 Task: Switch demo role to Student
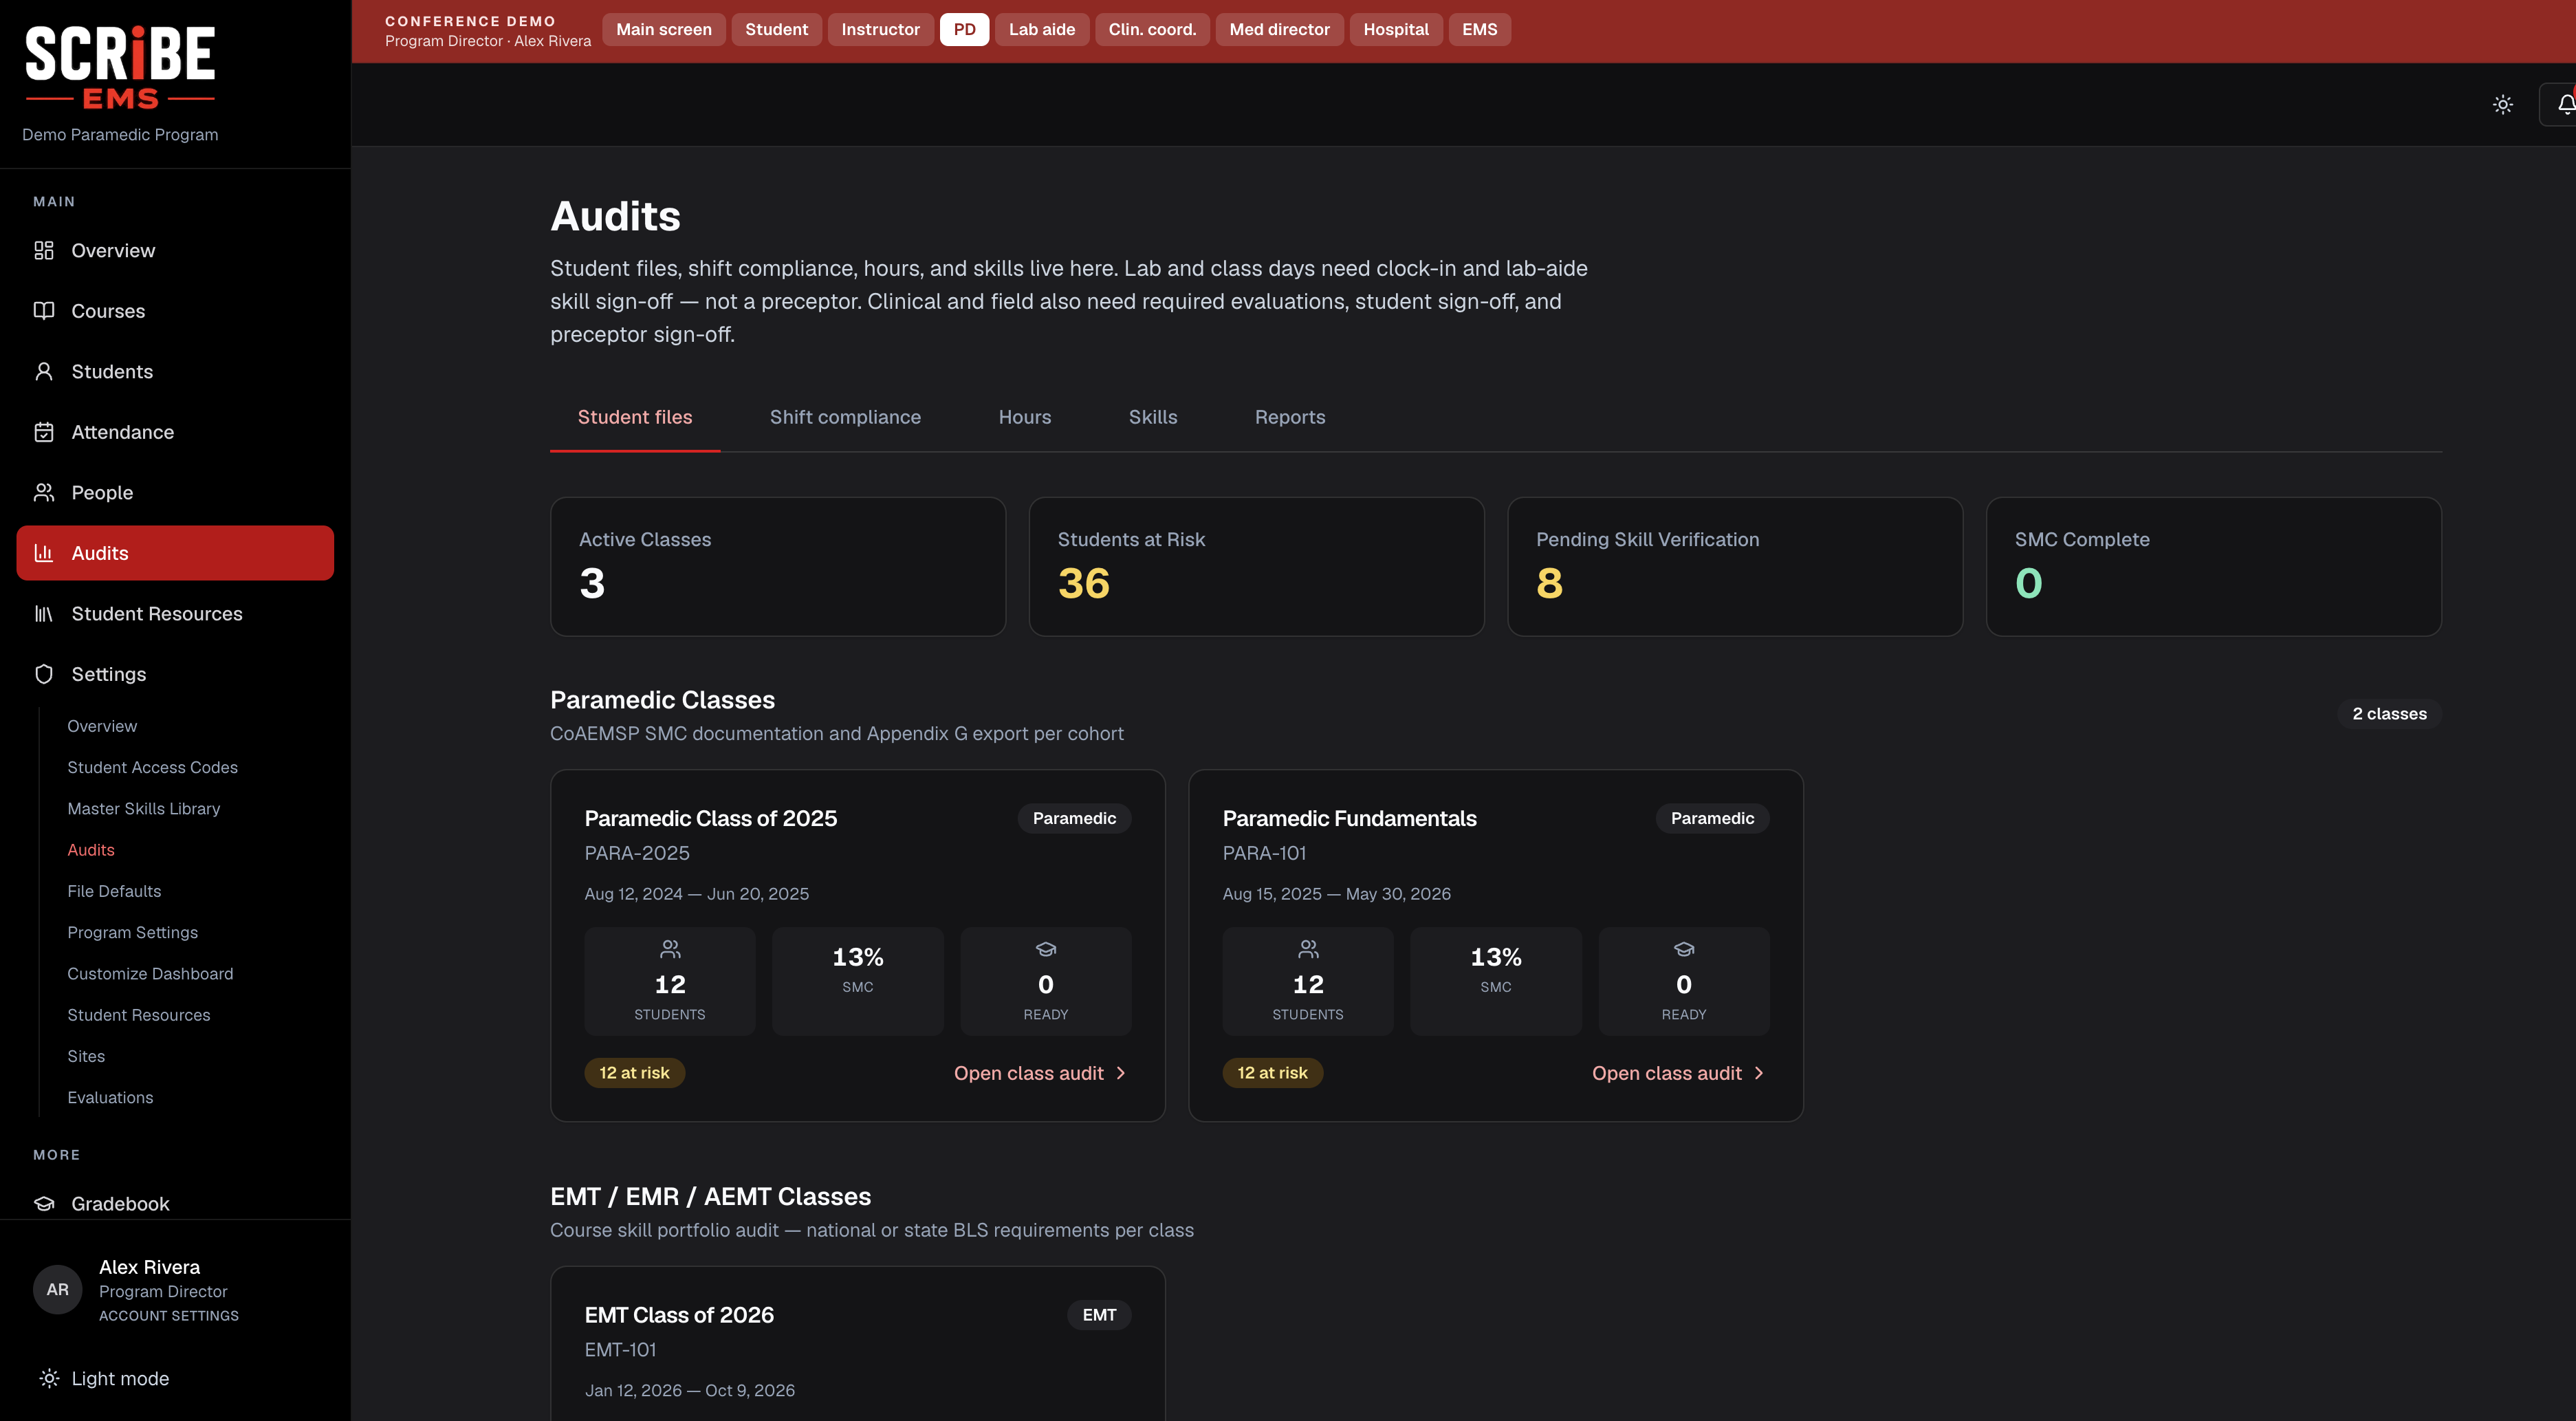[x=776, y=29]
